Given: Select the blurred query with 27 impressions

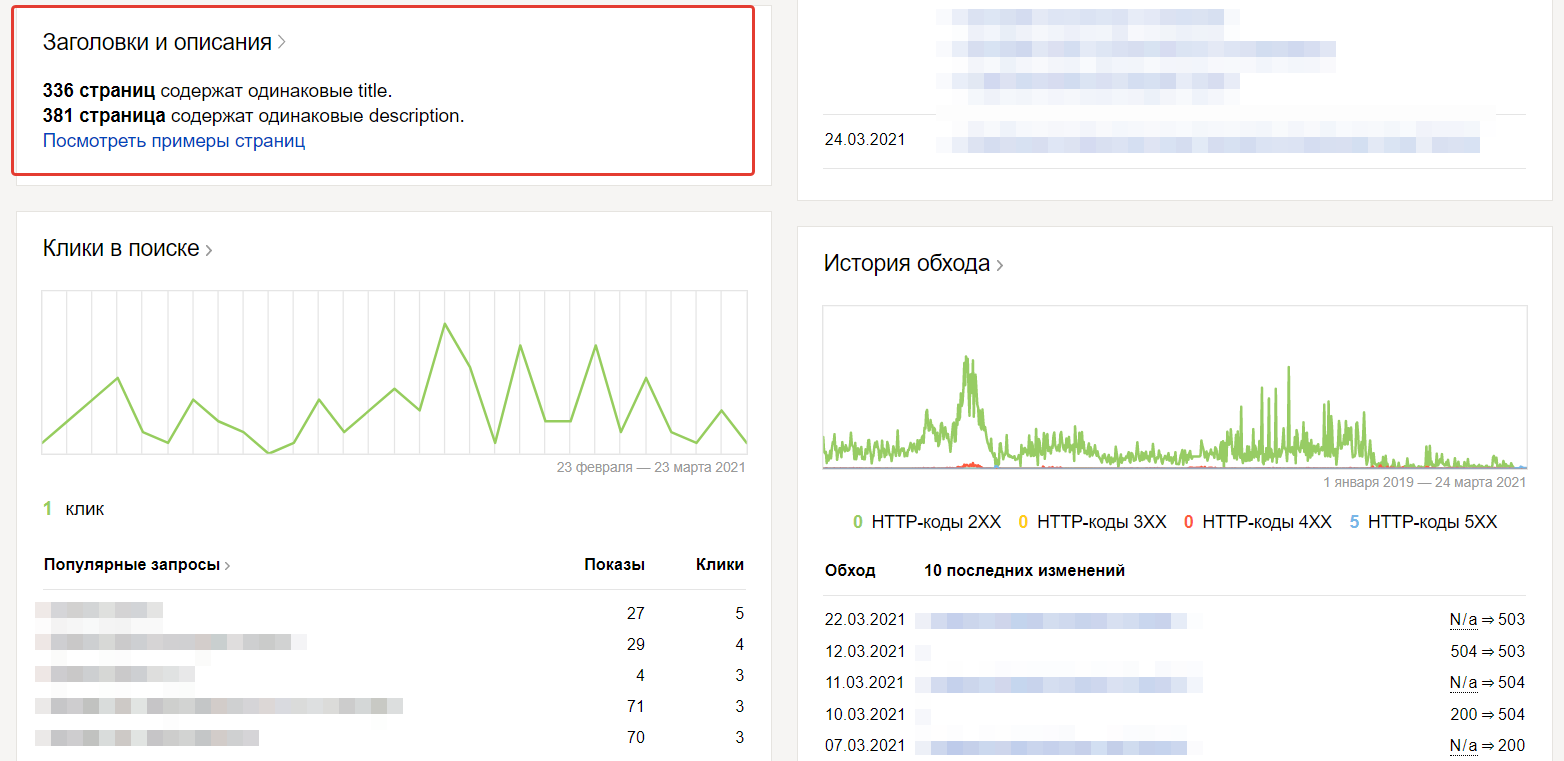Looking at the screenshot, I should [x=100, y=611].
